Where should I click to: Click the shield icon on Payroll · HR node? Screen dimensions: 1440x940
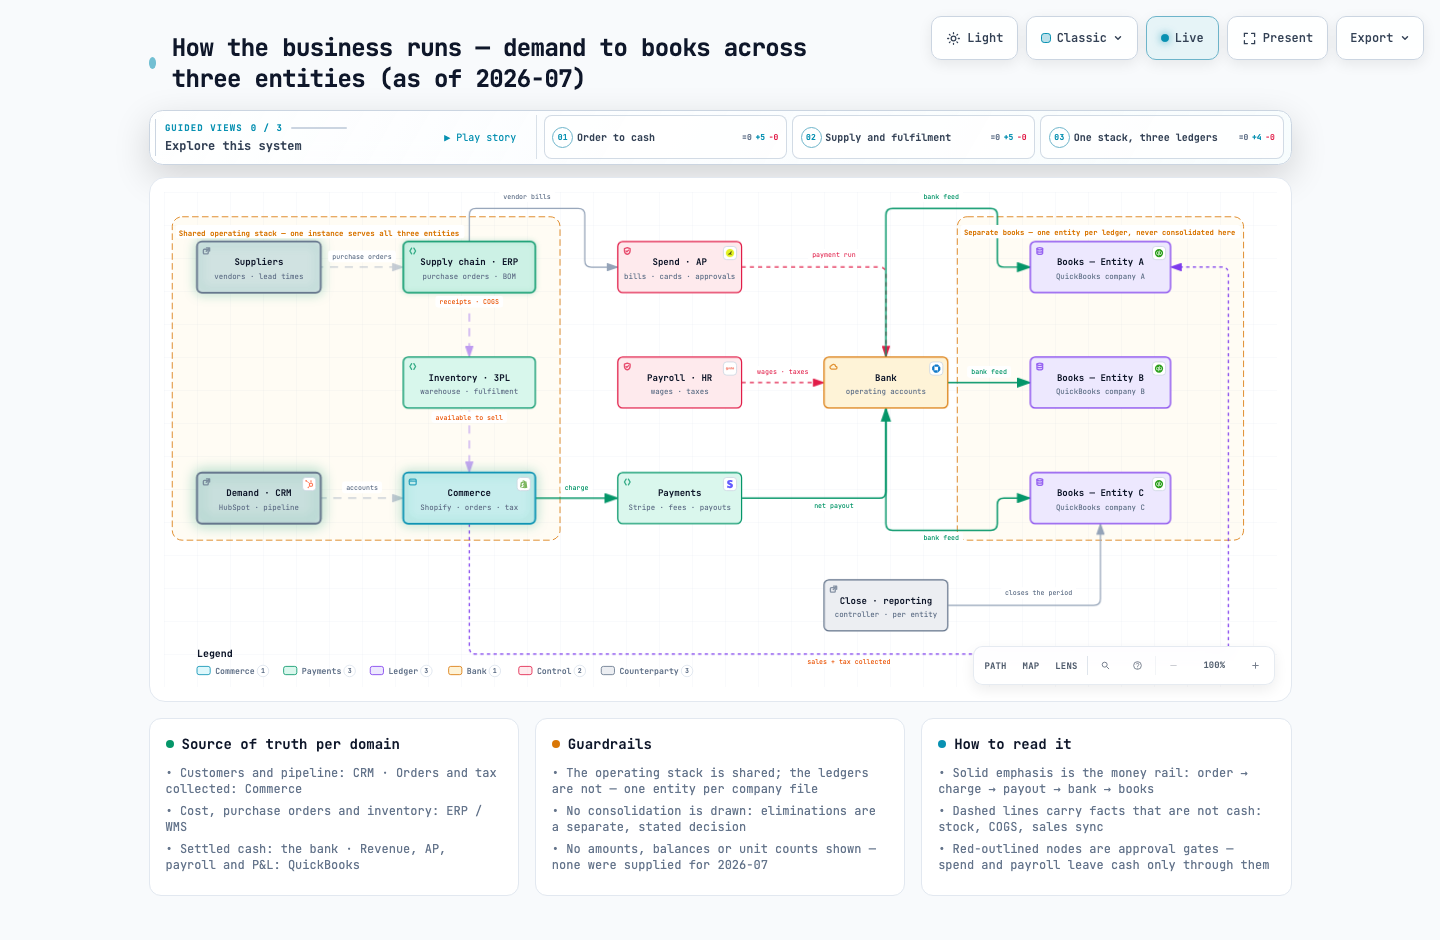(x=627, y=367)
